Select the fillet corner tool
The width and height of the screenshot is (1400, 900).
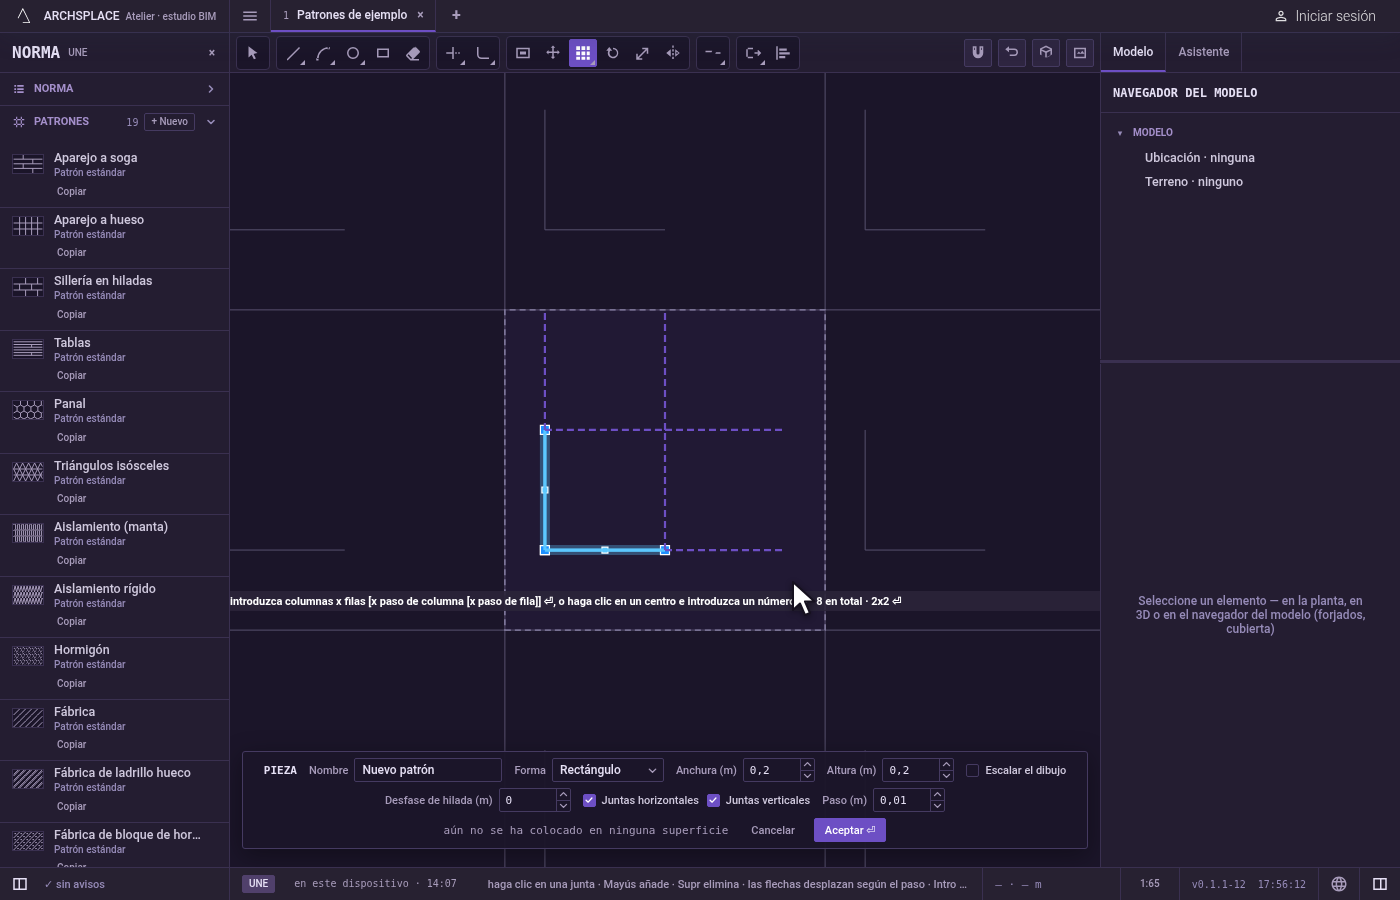(483, 53)
